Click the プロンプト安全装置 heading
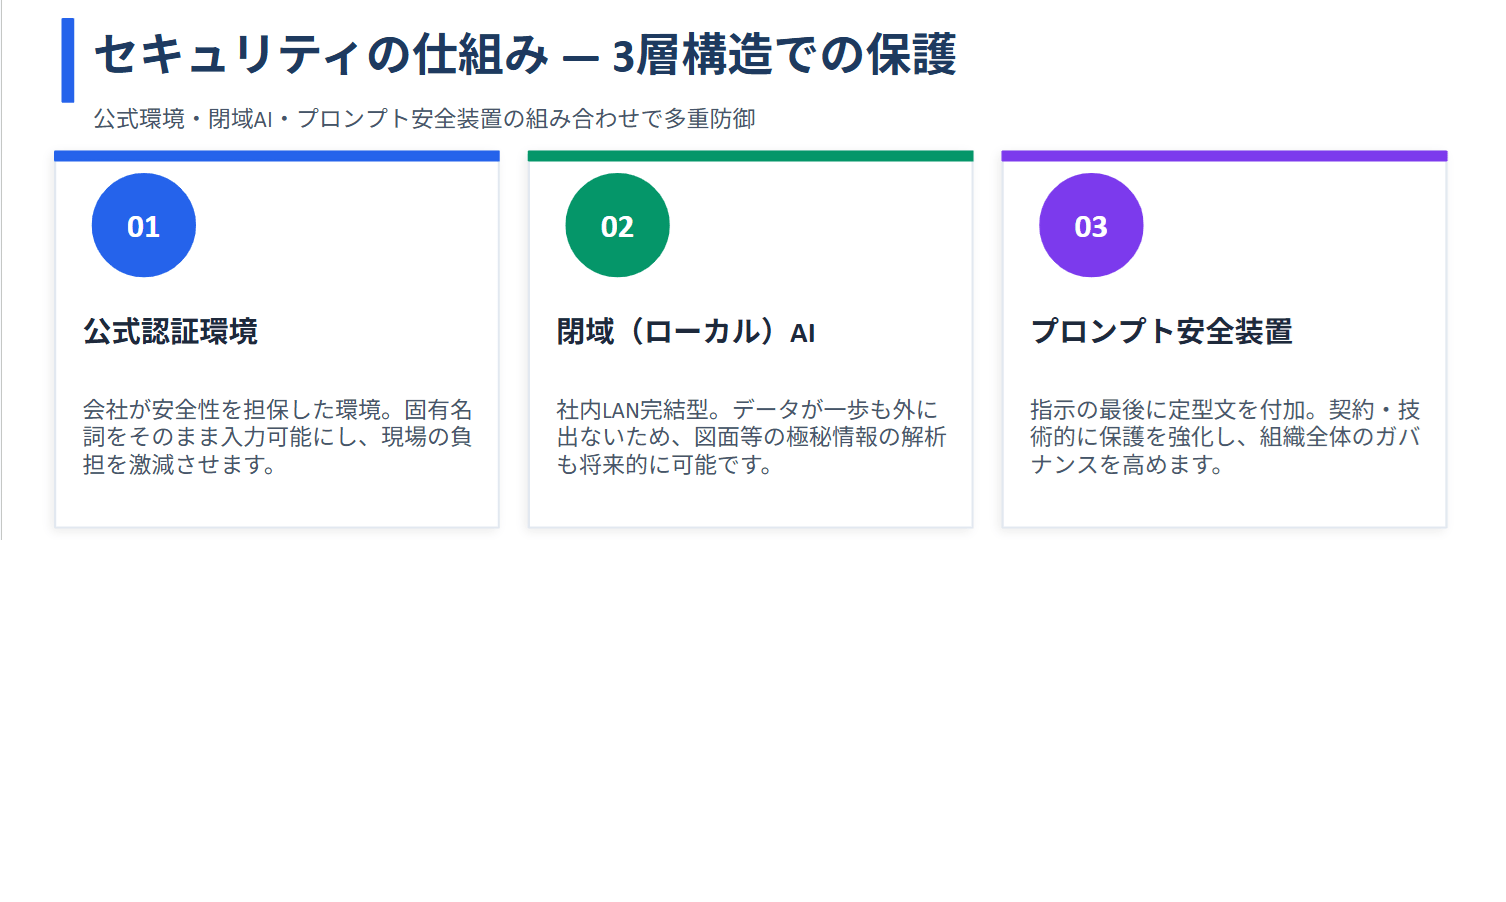Viewport: 1506px width, 902px height. (x=1161, y=331)
